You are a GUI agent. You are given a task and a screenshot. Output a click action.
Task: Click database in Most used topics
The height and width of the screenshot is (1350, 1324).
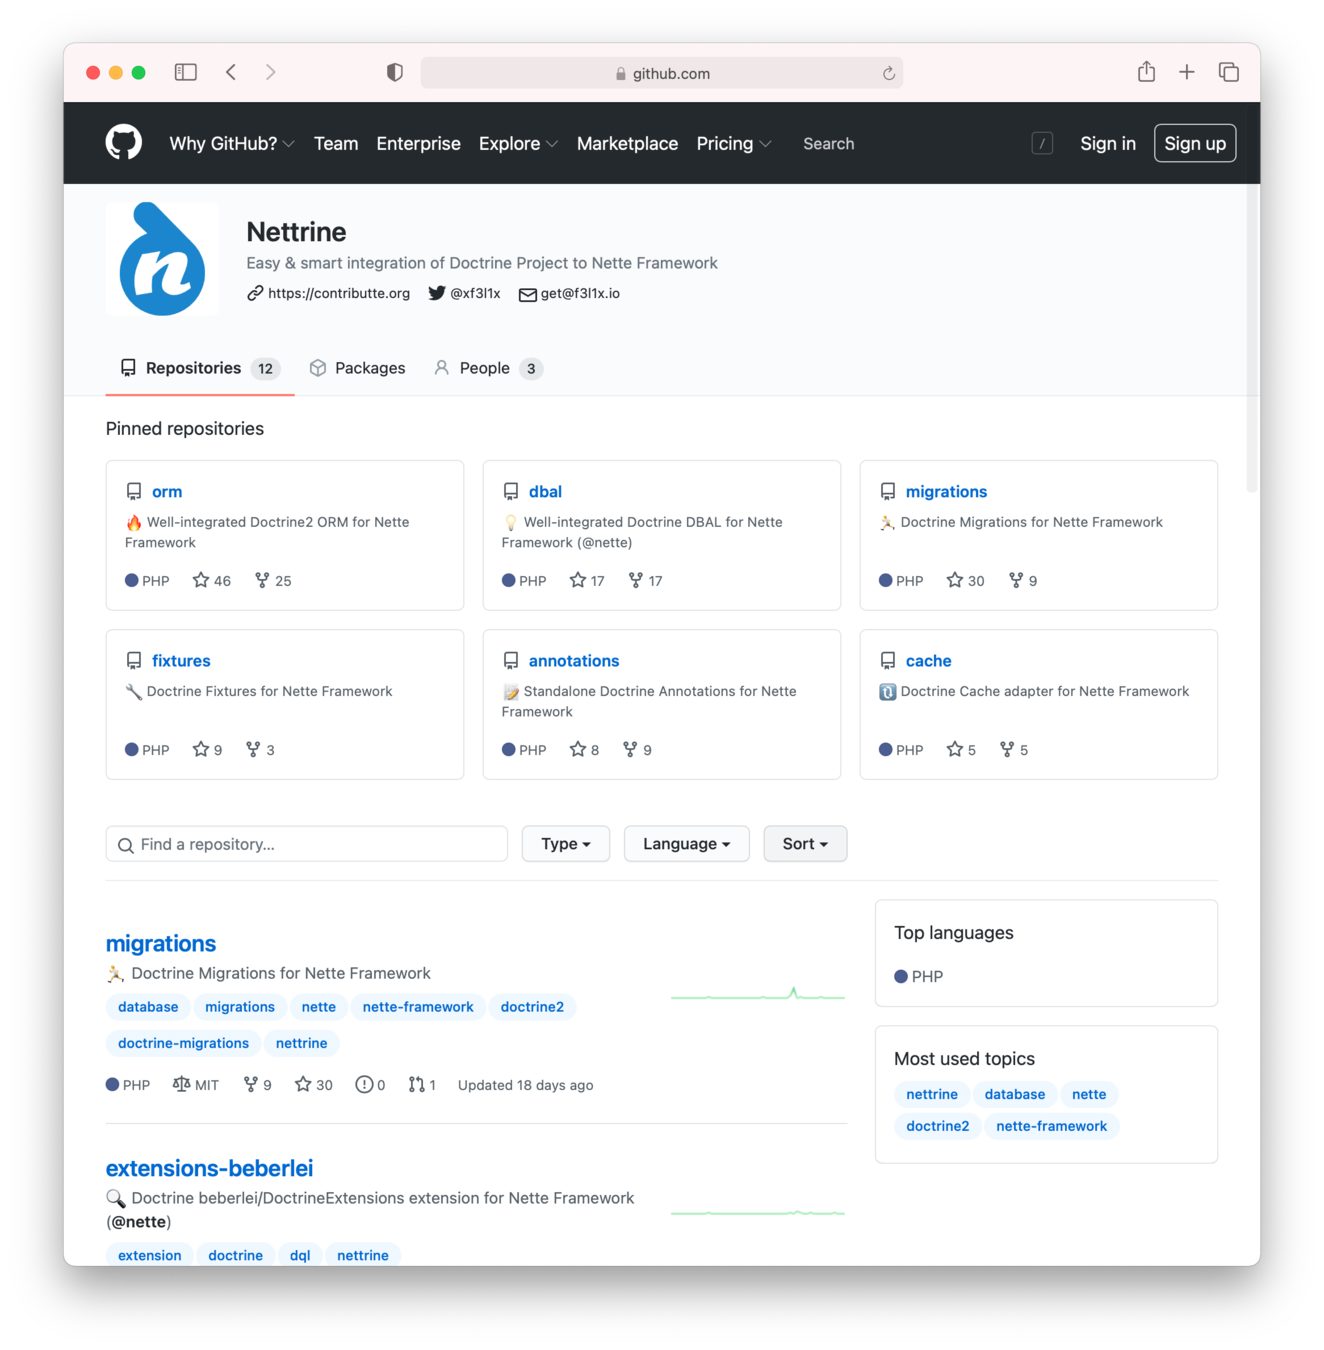pyautogui.click(x=1014, y=1094)
